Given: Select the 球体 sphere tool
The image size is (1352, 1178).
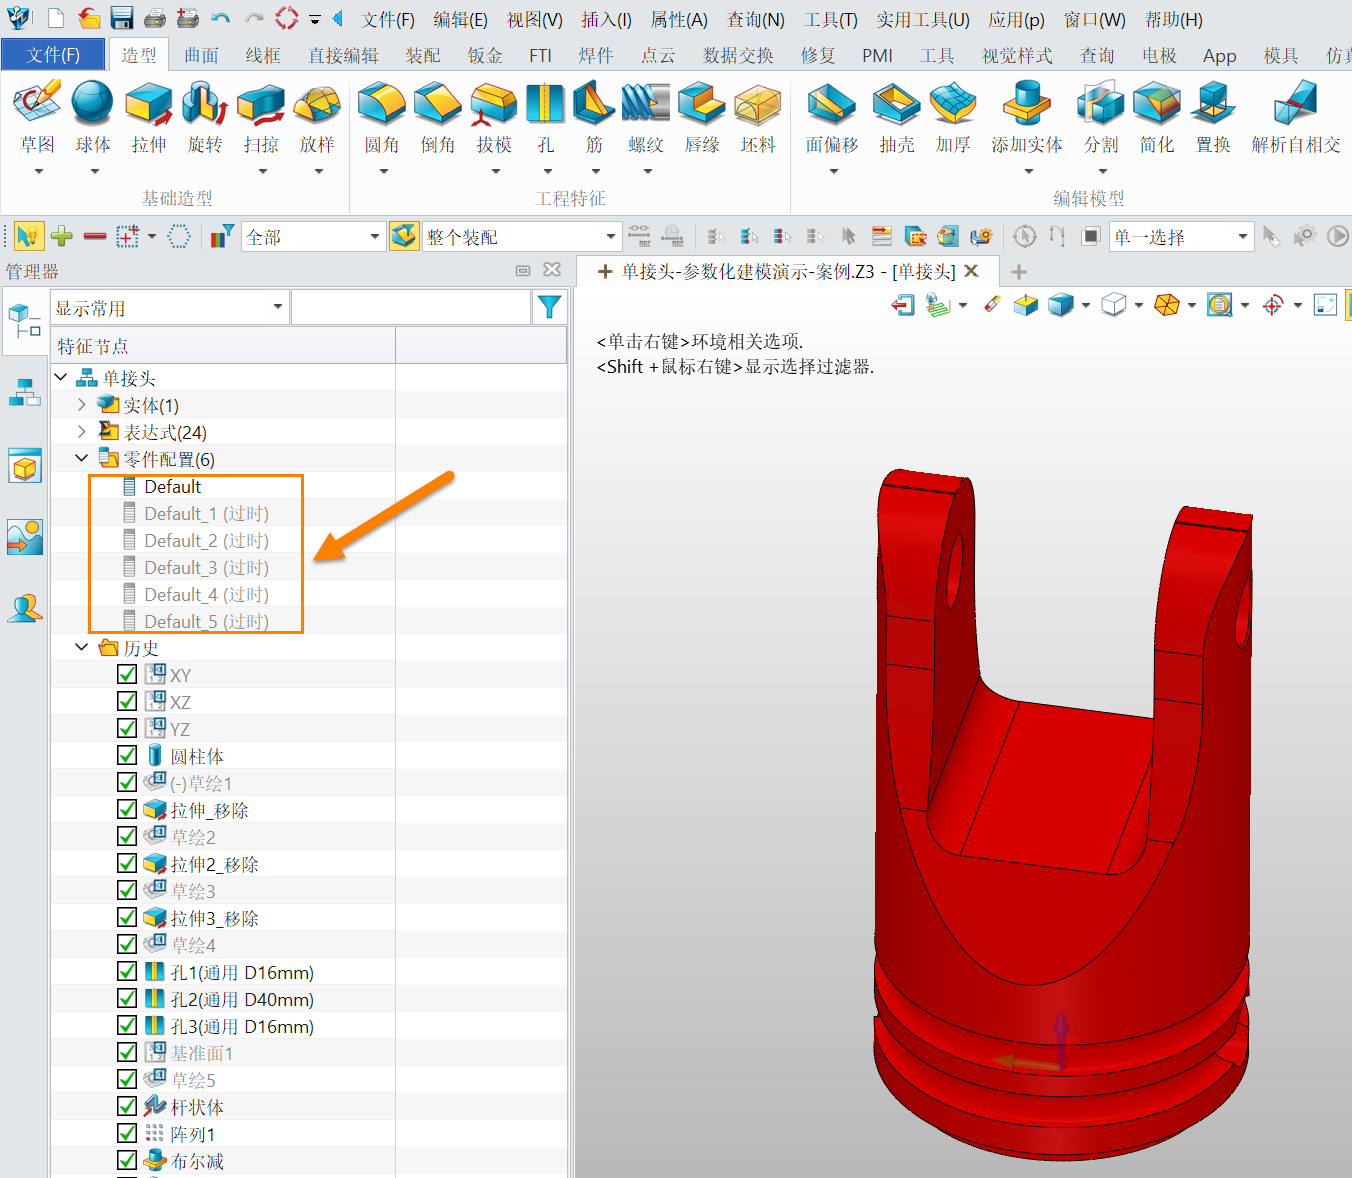Looking at the screenshot, I should [93, 119].
